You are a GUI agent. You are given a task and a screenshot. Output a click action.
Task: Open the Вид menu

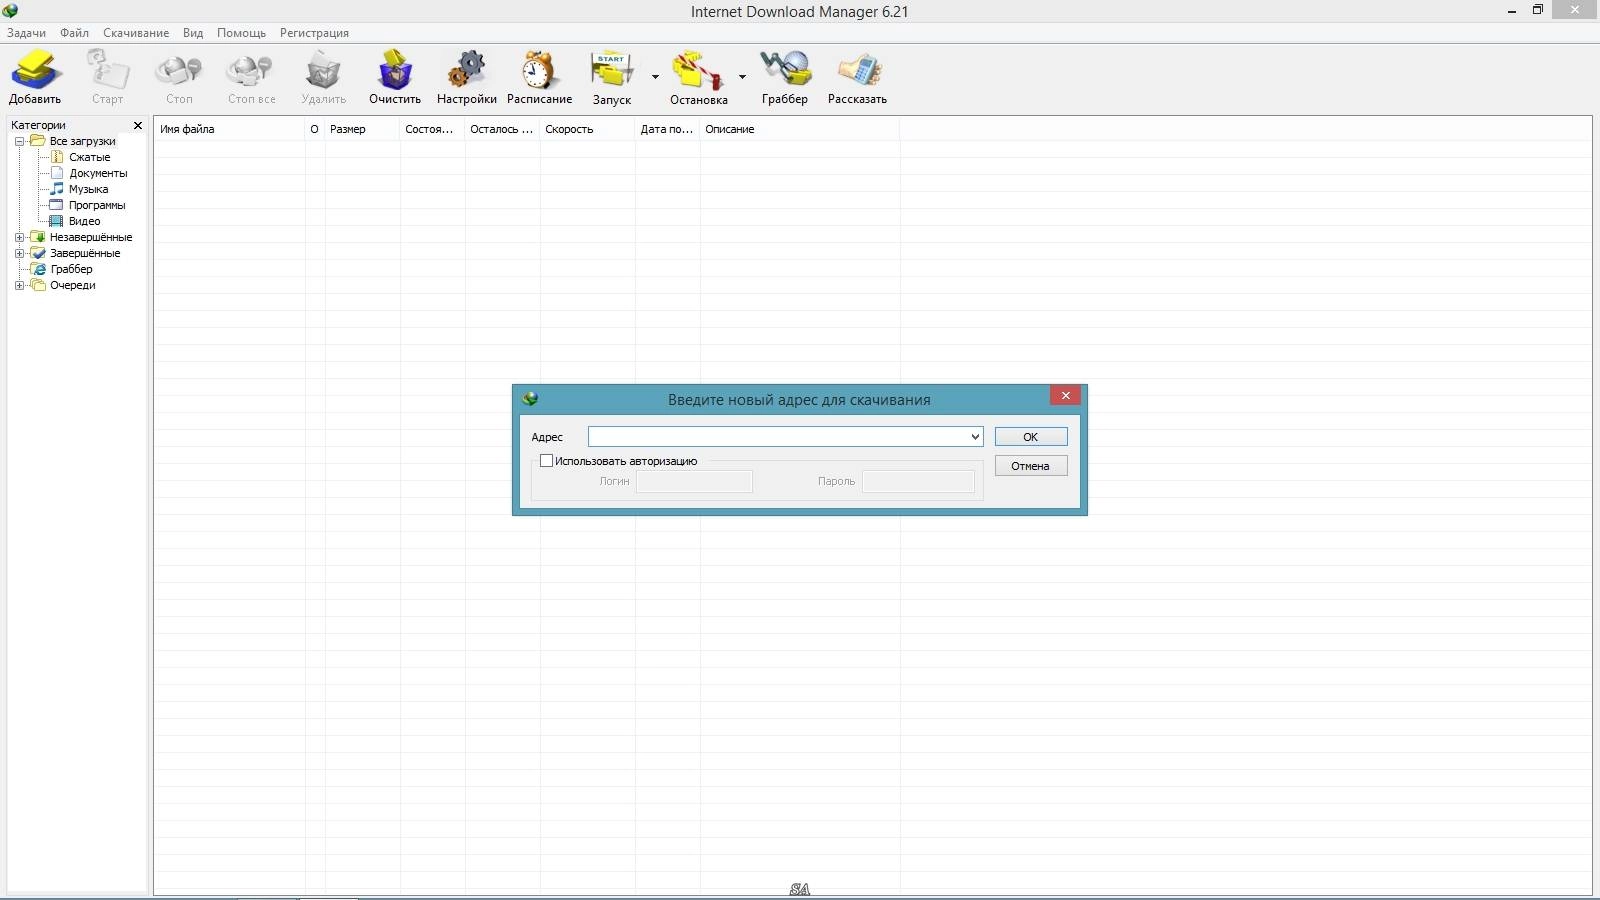(193, 33)
